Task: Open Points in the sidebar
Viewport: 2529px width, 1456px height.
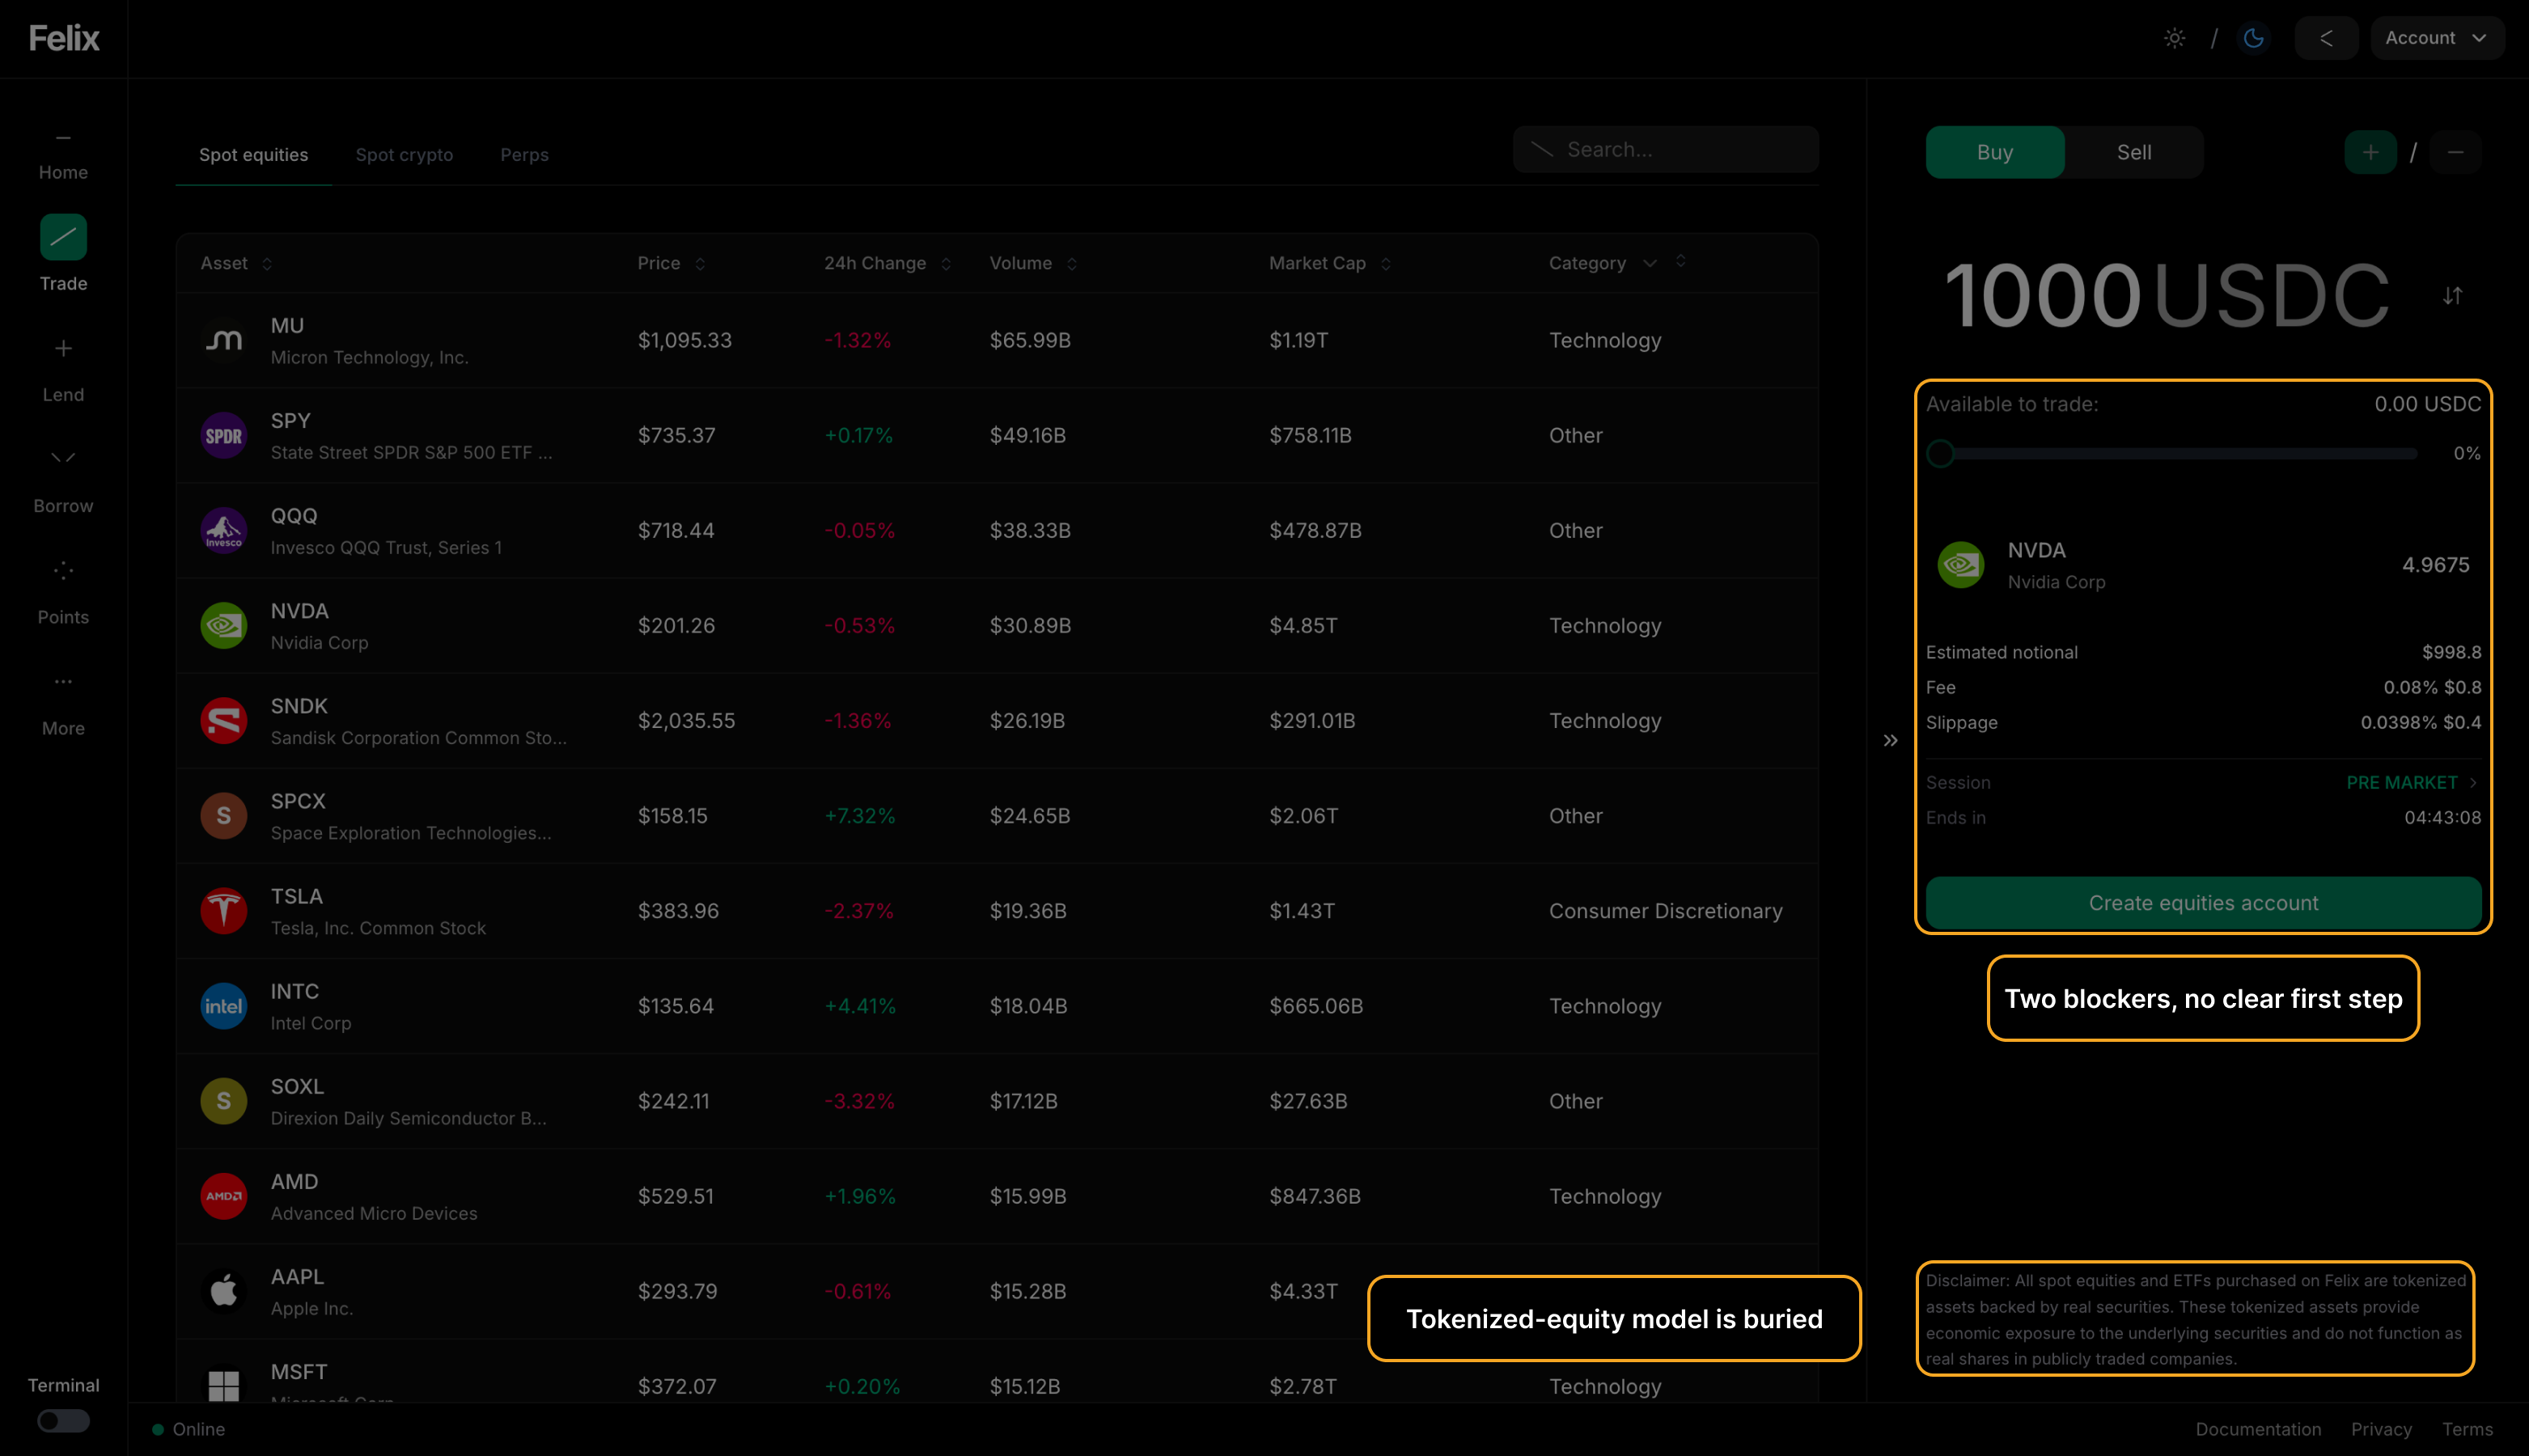Action: point(63,592)
